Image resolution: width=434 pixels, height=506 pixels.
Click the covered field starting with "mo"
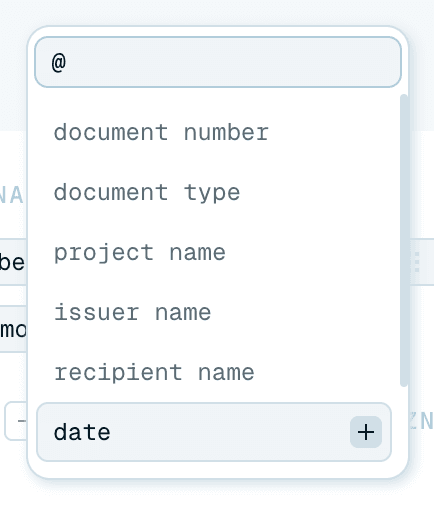click(x=13, y=329)
